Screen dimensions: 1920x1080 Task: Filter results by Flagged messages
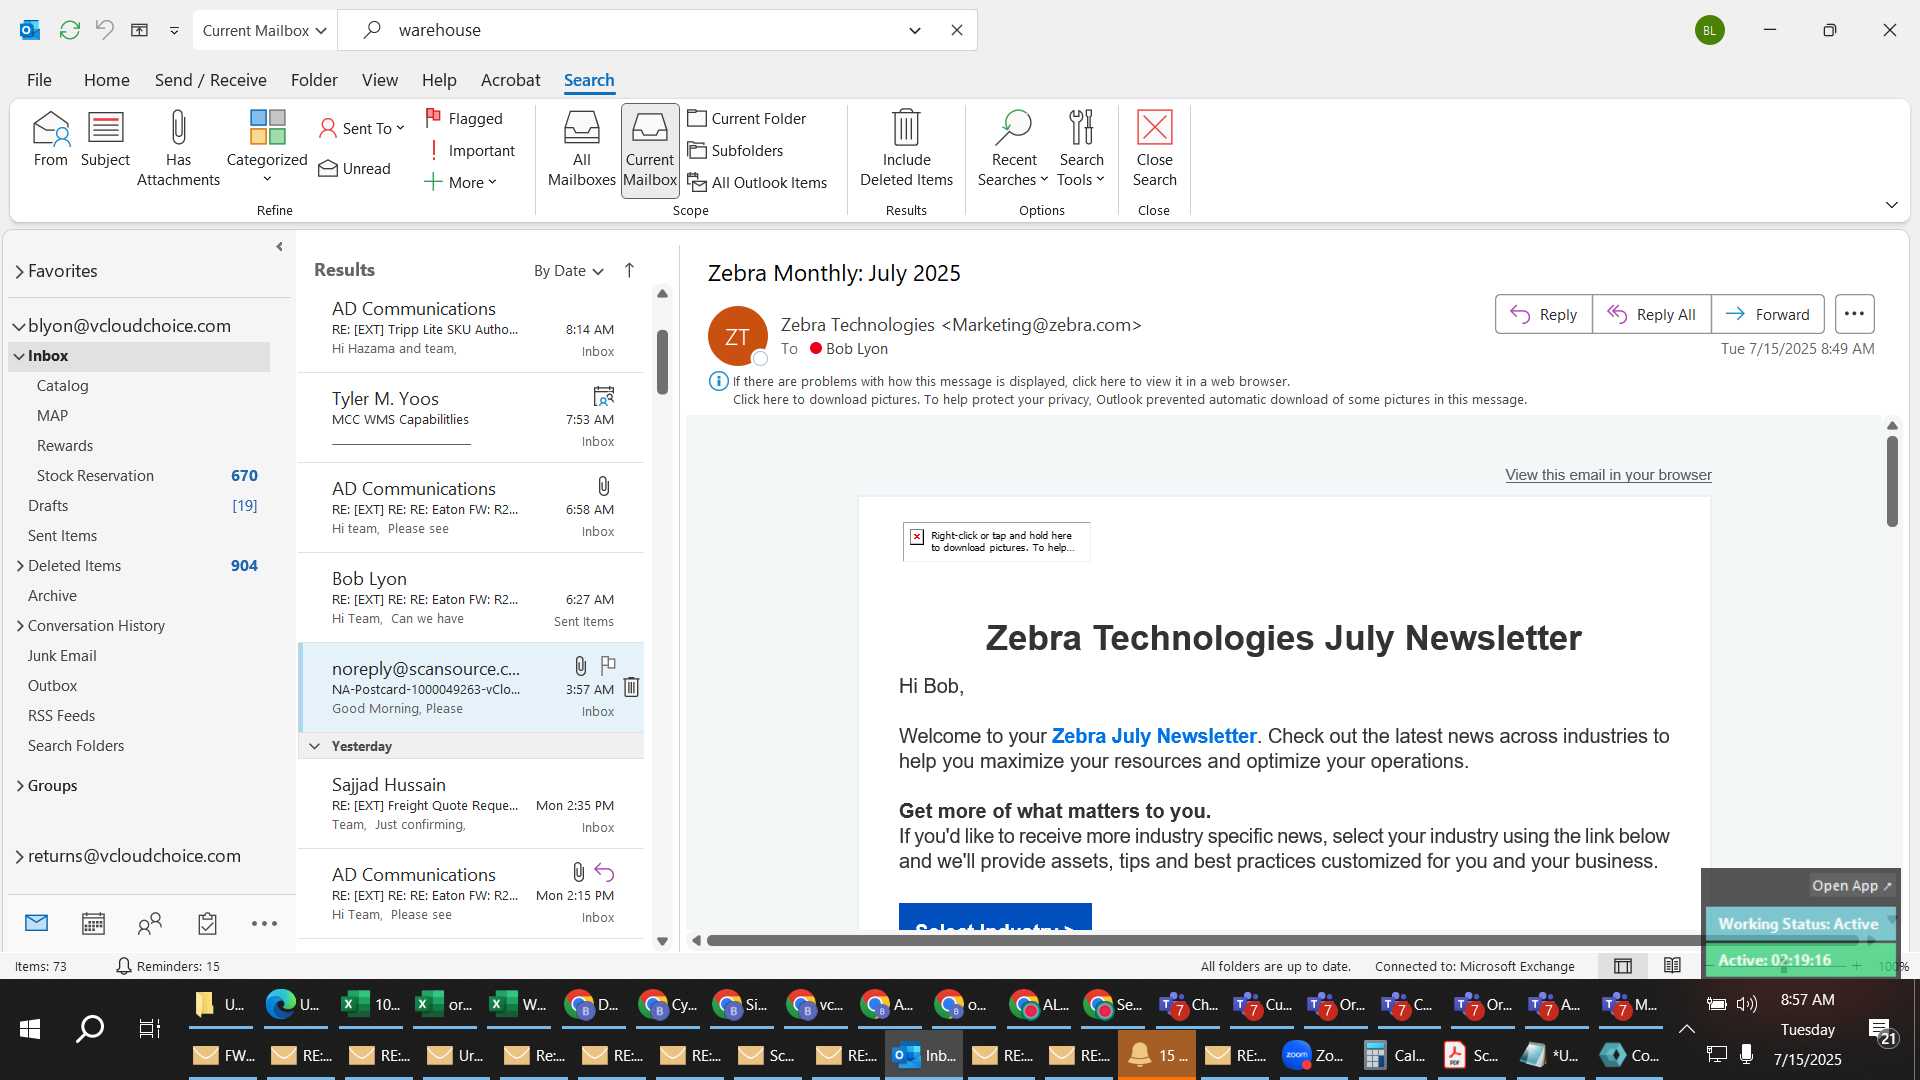tap(464, 118)
